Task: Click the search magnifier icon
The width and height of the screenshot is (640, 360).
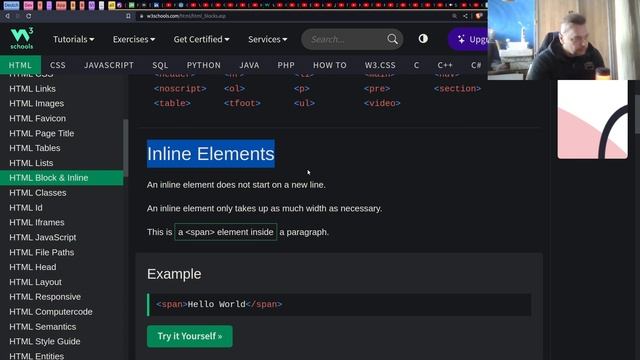Action: (392, 39)
